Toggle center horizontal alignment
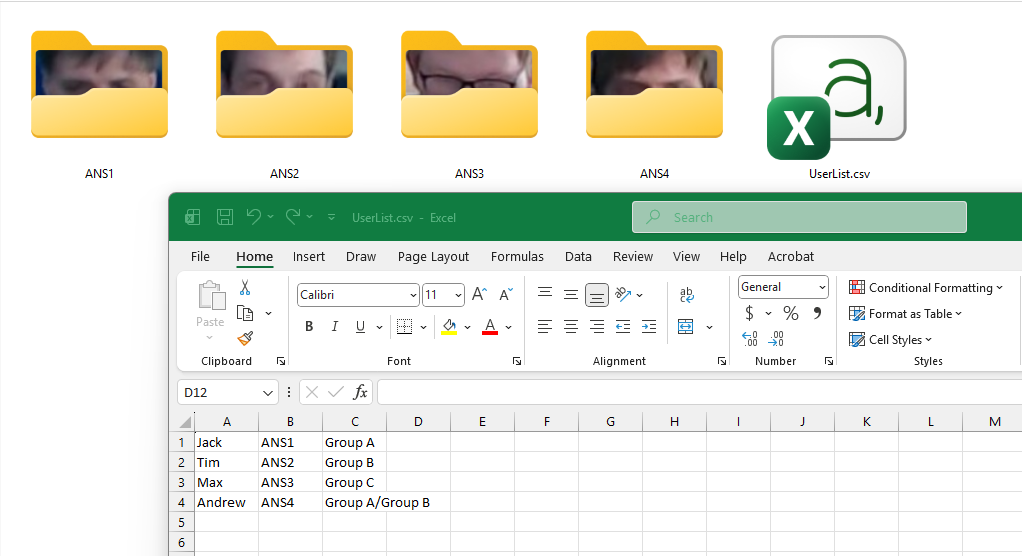The height and width of the screenshot is (556, 1022). (570, 327)
